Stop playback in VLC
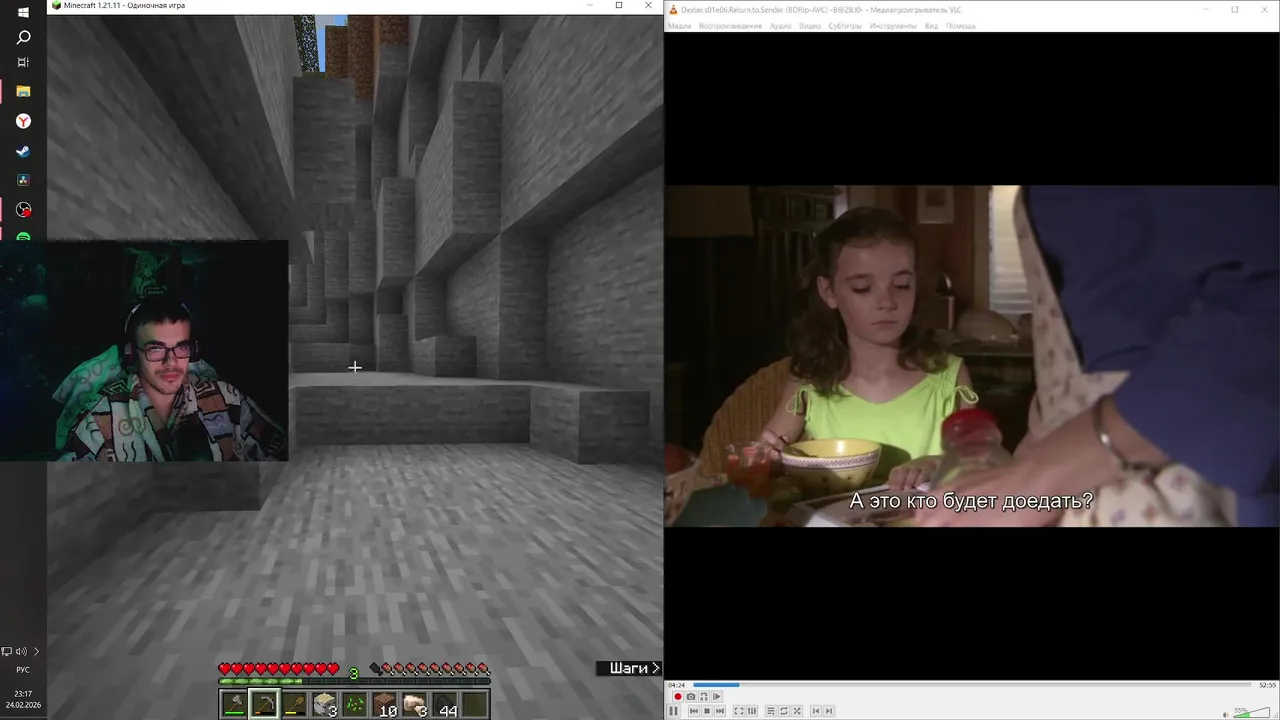1280x720 pixels. click(707, 711)
